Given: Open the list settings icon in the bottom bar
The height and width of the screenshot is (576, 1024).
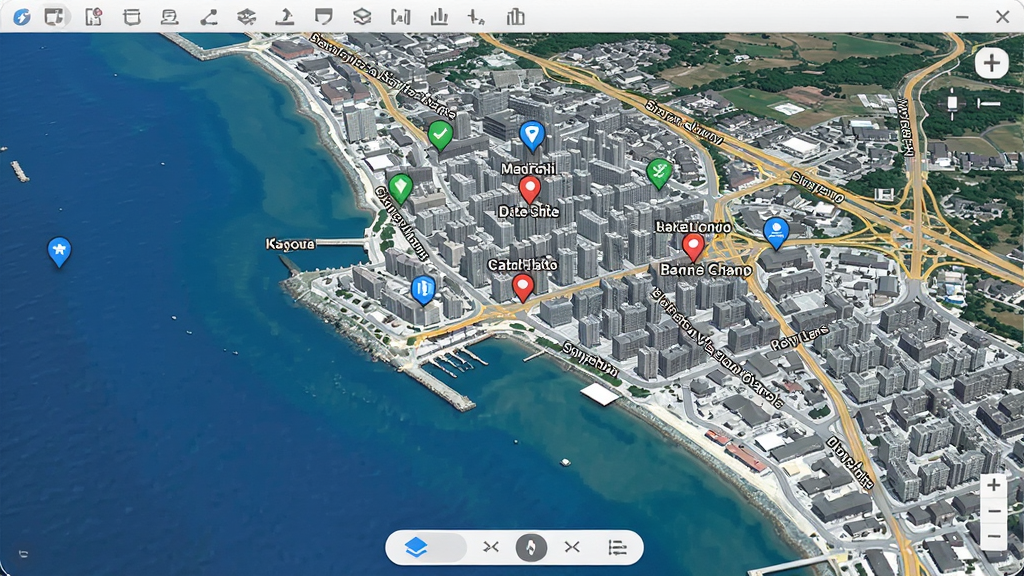Looking at the screenshot, I should click(x=617, y=547).
